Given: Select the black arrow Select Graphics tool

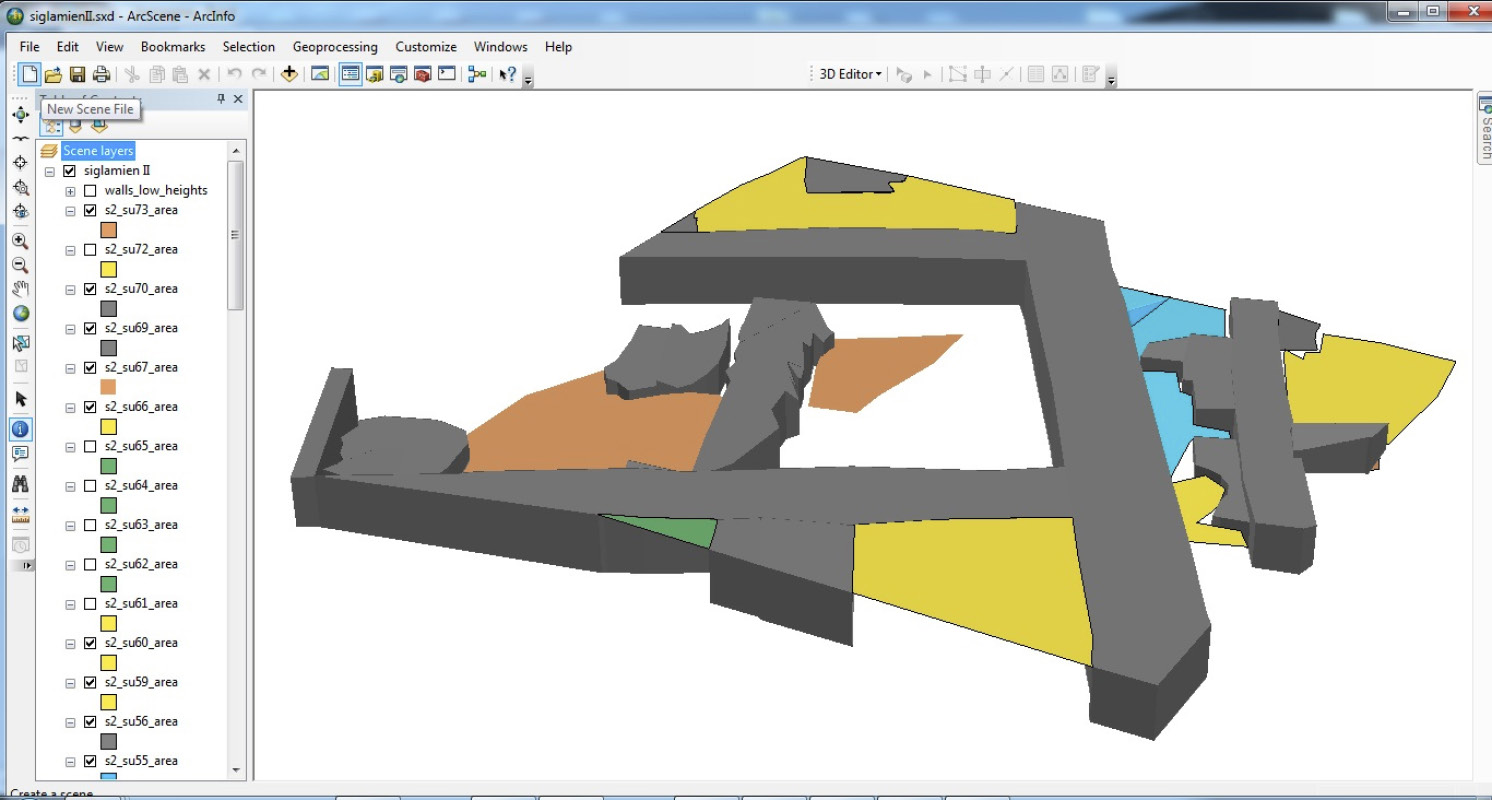Looking at the screenshot, I should point(20,399).
